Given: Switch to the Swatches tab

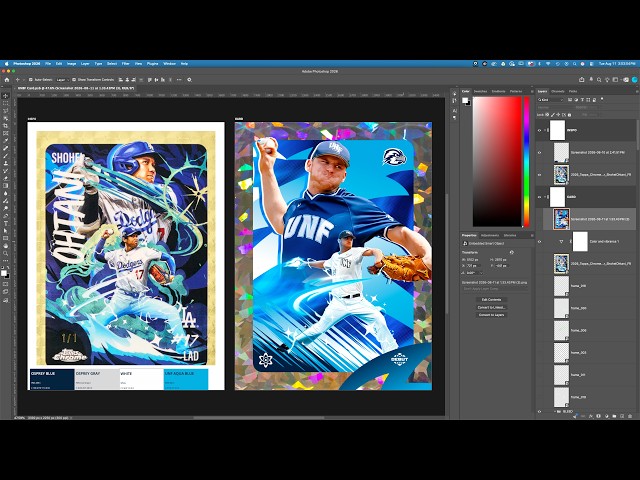Looking at the screenshot, I should pyautogui.click(x=480, y=91).
